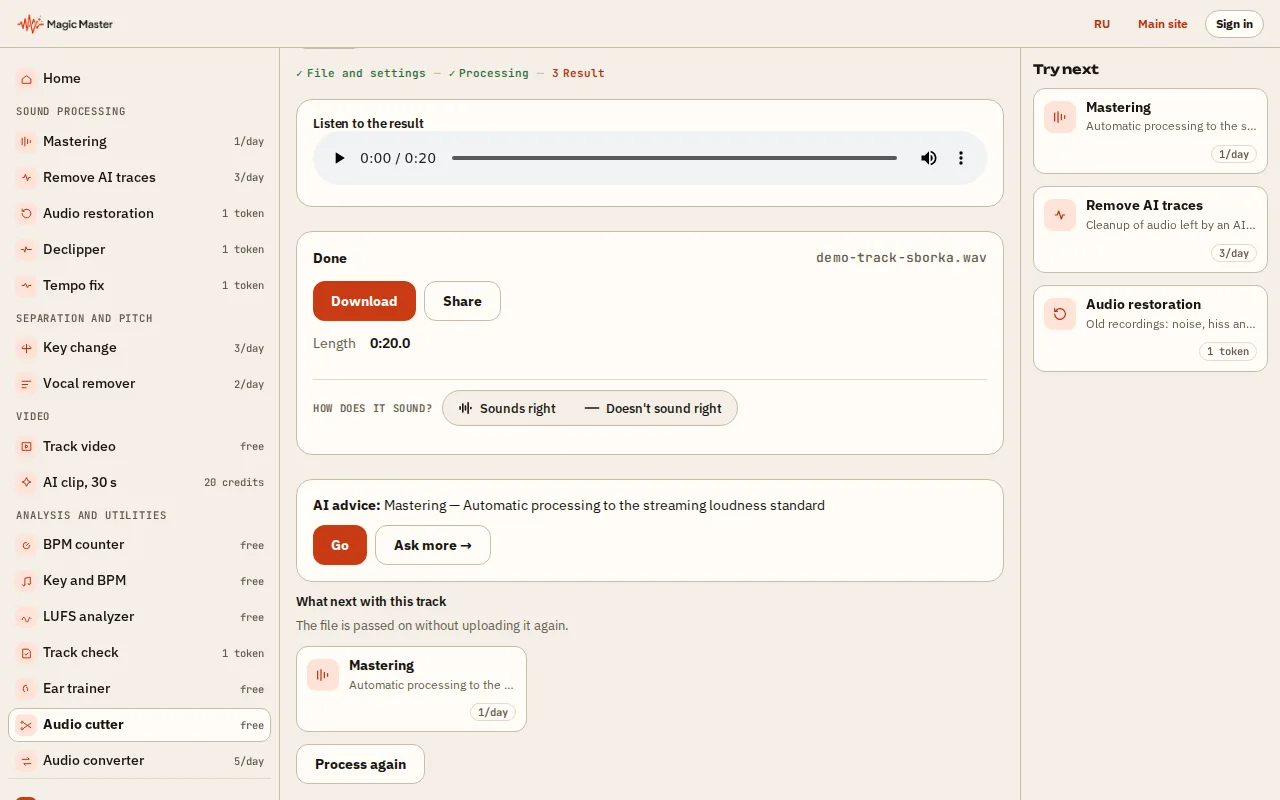The height and width of the screenshot is (800, 1280).
Task: Select the 3 Result step
Action: tap(578, 73)
